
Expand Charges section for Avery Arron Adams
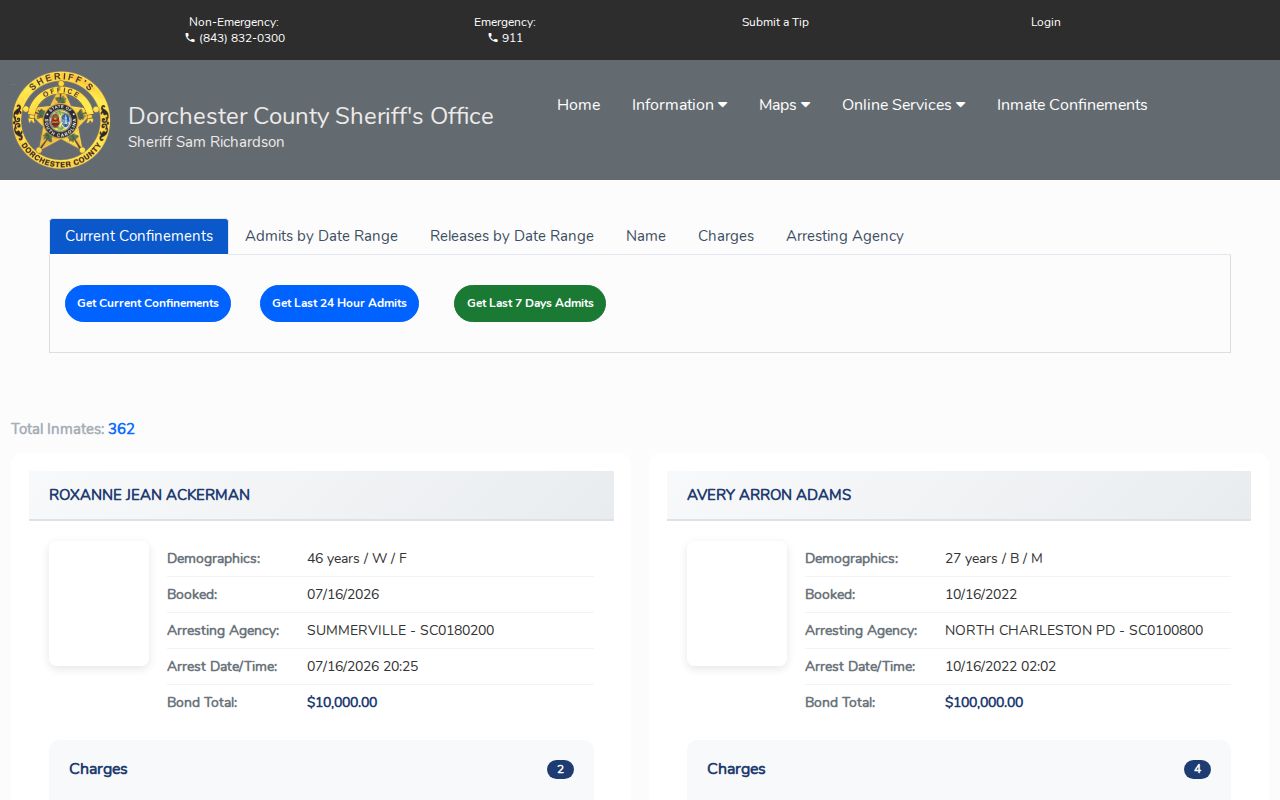959,769
